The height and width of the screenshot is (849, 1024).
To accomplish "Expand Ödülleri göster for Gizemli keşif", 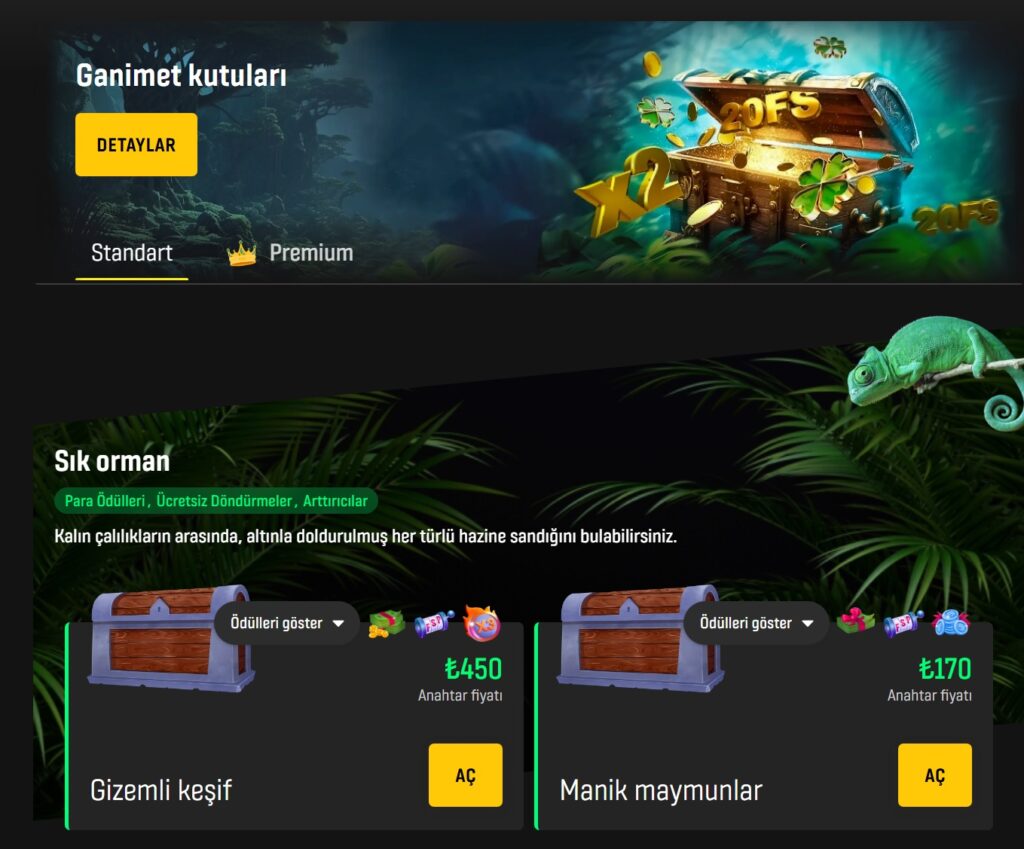I will (287, 623).
